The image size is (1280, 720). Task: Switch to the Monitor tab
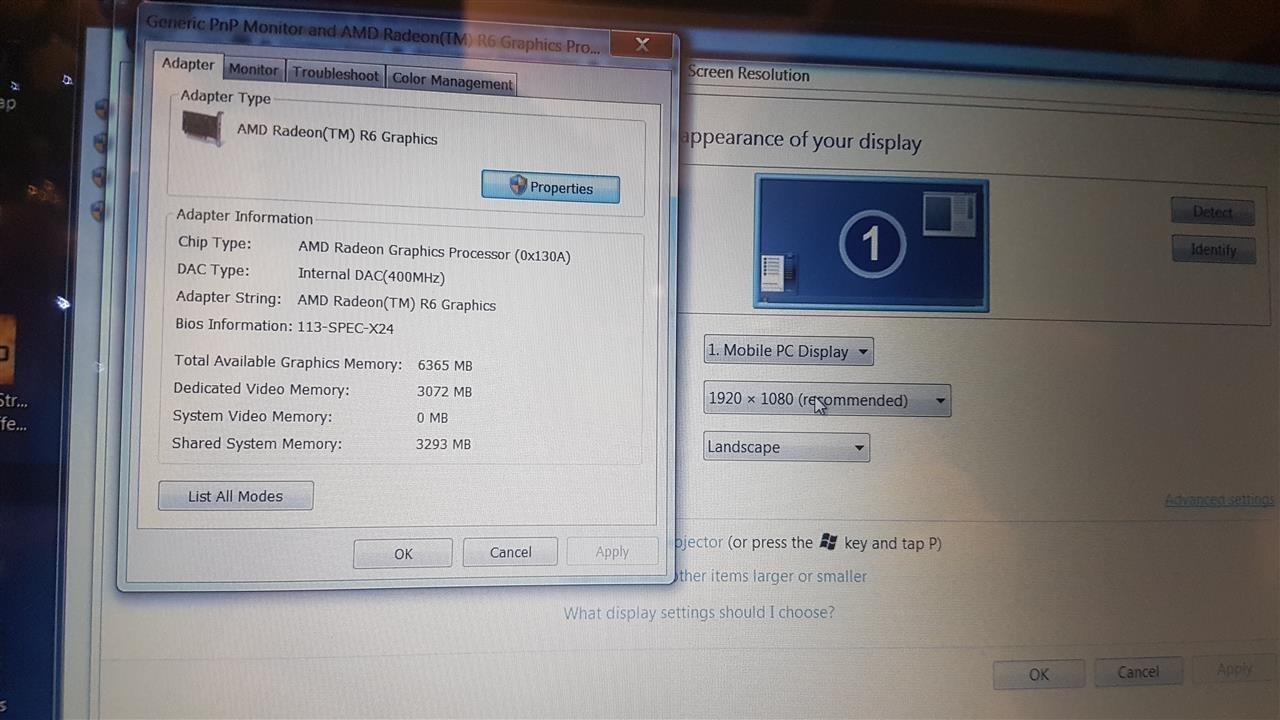click(x=253, y=69)
